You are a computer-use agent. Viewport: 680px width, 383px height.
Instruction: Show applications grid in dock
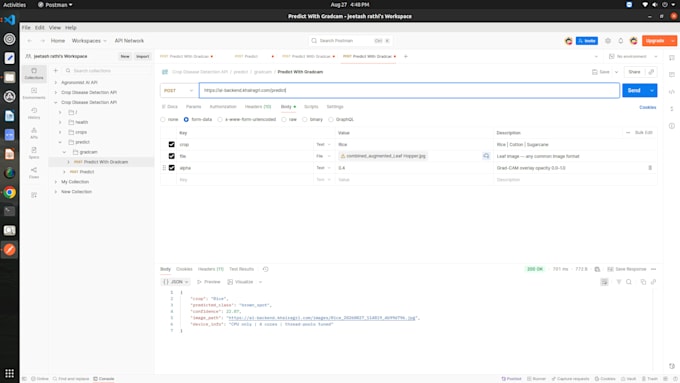10,373
